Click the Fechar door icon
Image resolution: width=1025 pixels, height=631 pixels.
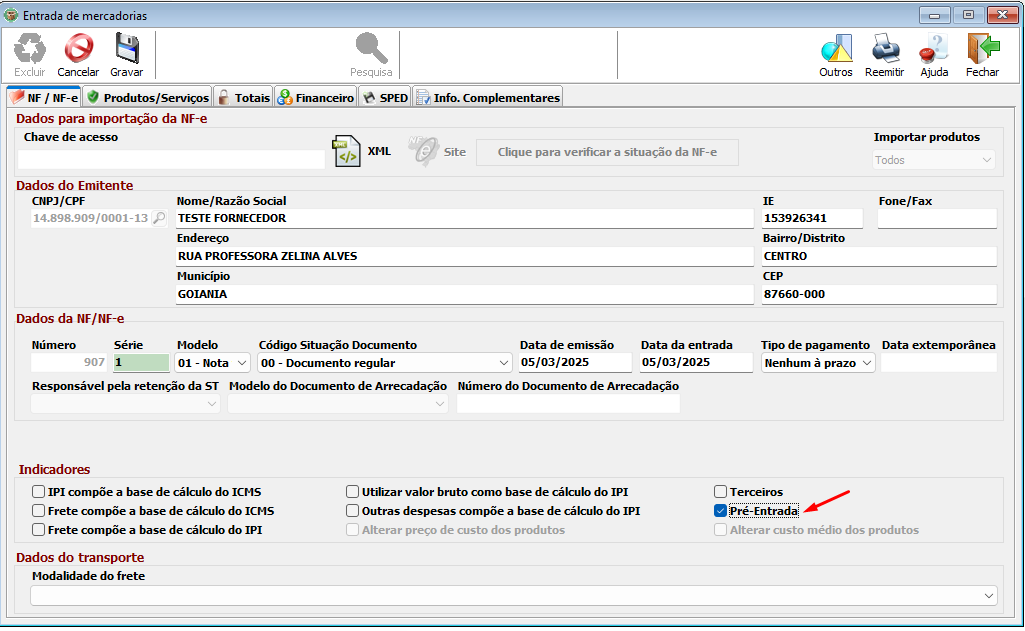pyautogui.click(x=982, y=48)
